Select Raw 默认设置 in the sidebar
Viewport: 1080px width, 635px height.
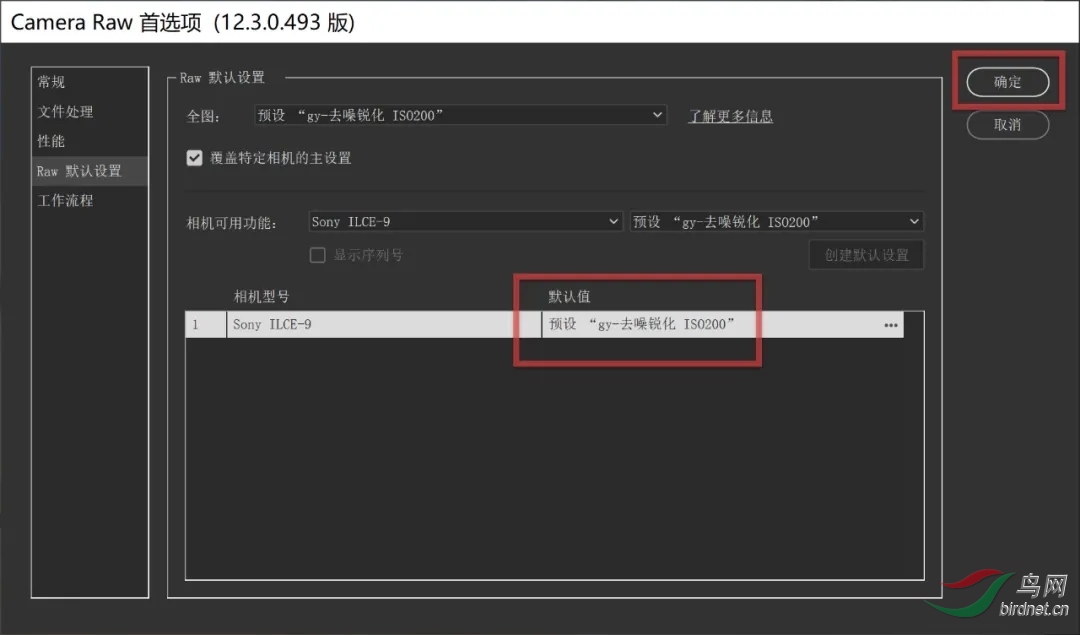(80, 171)
